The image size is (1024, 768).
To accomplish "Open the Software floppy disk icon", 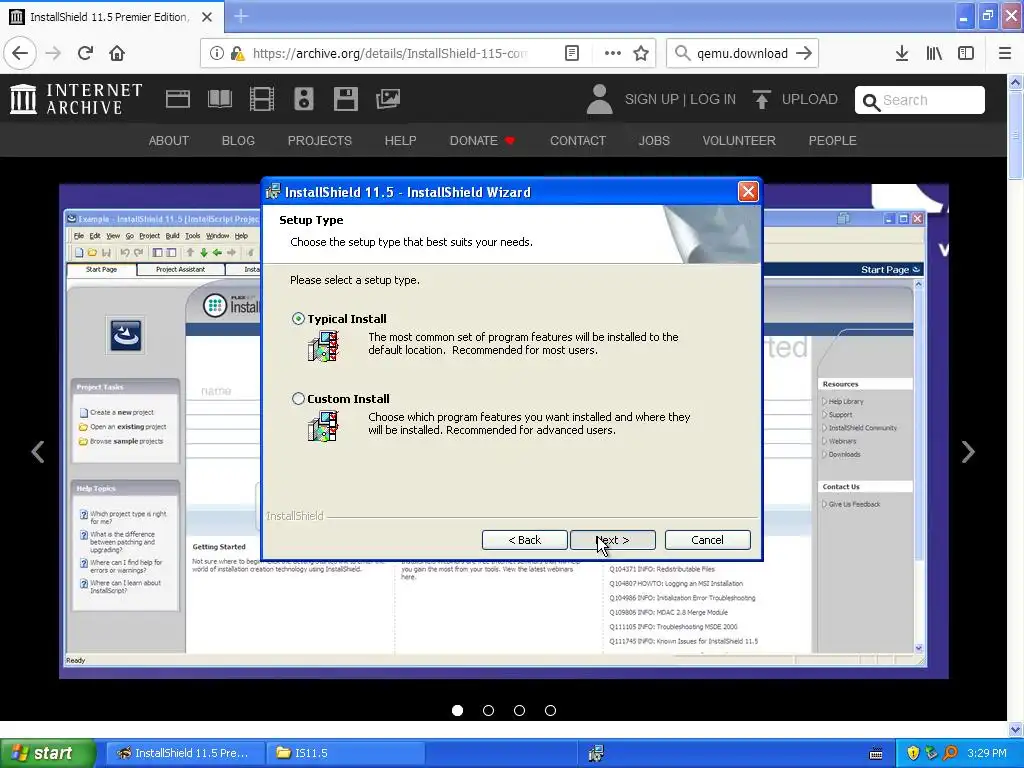I will click(x=345, y=99).
